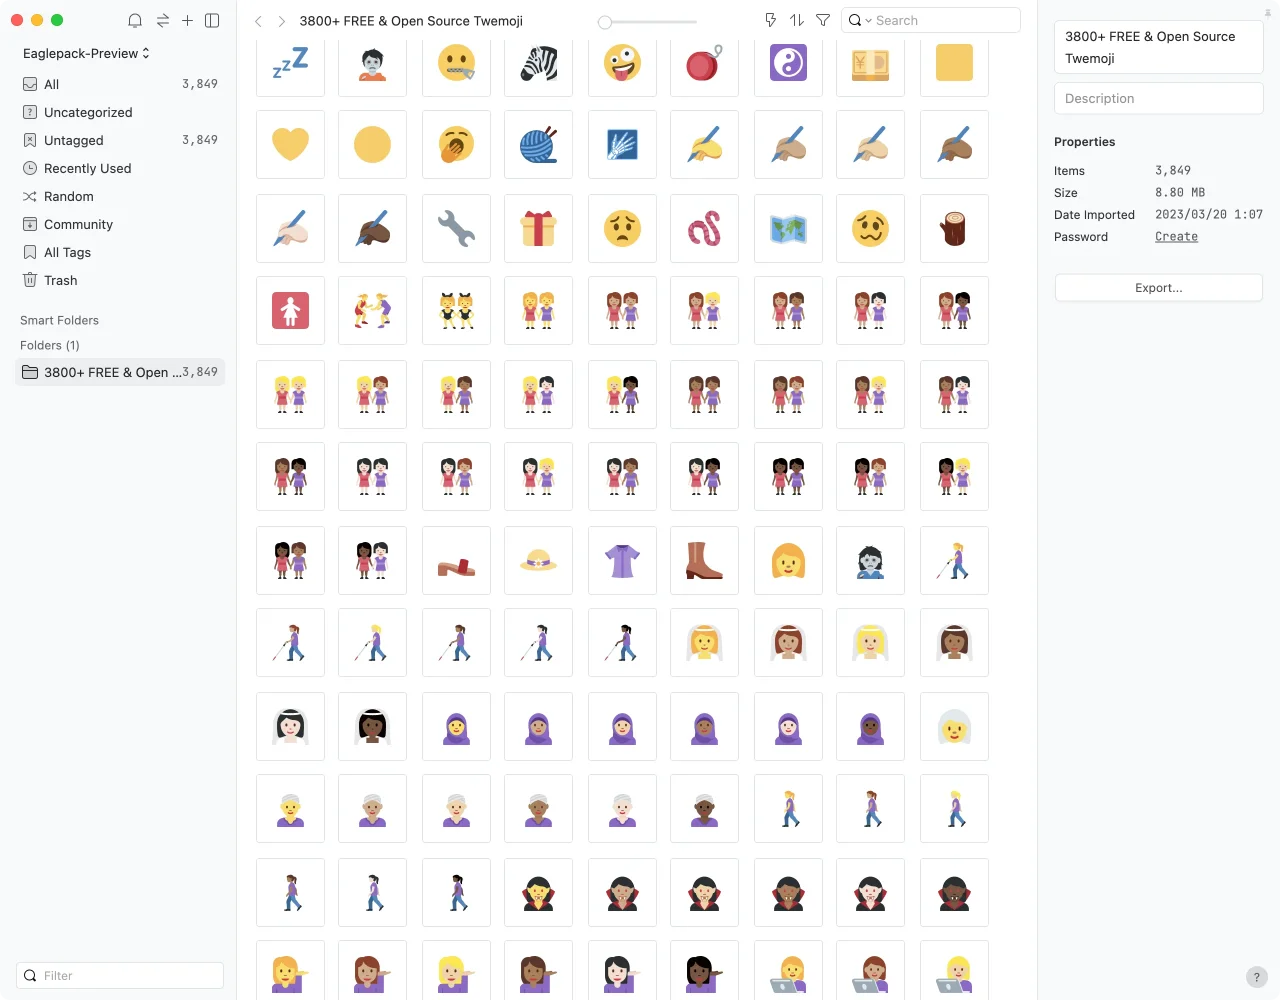Select the wood log emoji thumbnail
Screen dimensions: 1280x1000
coord(954,229)
